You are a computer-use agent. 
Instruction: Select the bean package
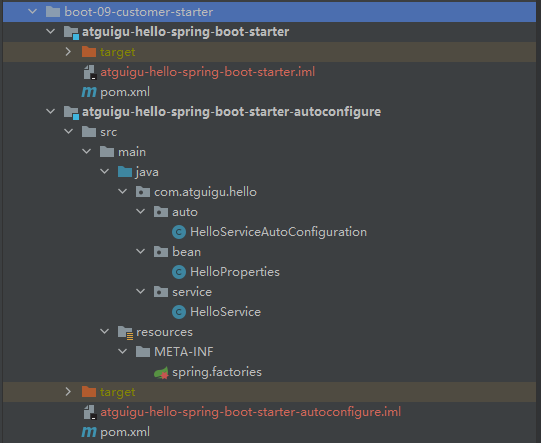[186, 252]
